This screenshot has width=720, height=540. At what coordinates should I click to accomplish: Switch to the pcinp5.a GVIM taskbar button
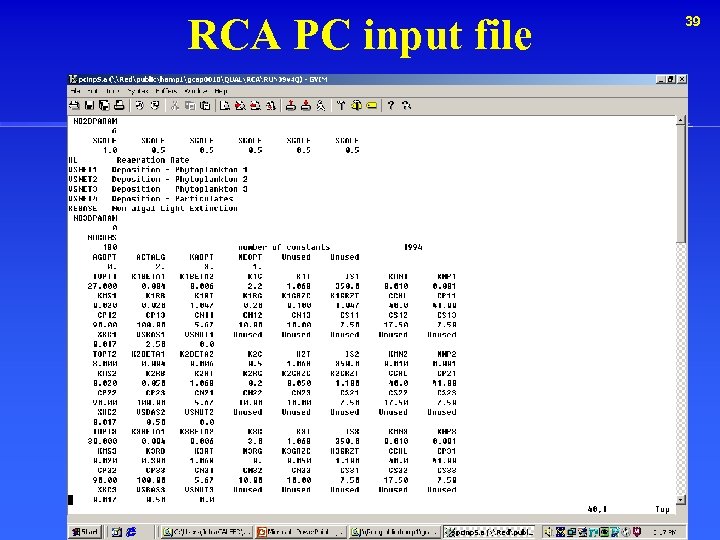pos(489,532)
